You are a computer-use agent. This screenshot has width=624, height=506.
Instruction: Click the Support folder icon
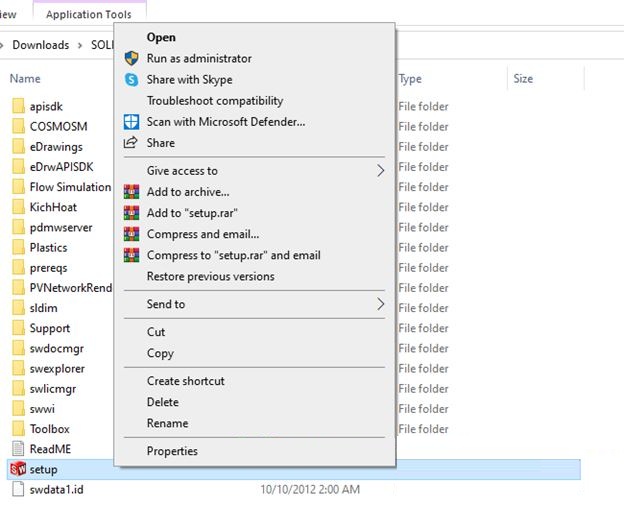click(x=18, y=328)
